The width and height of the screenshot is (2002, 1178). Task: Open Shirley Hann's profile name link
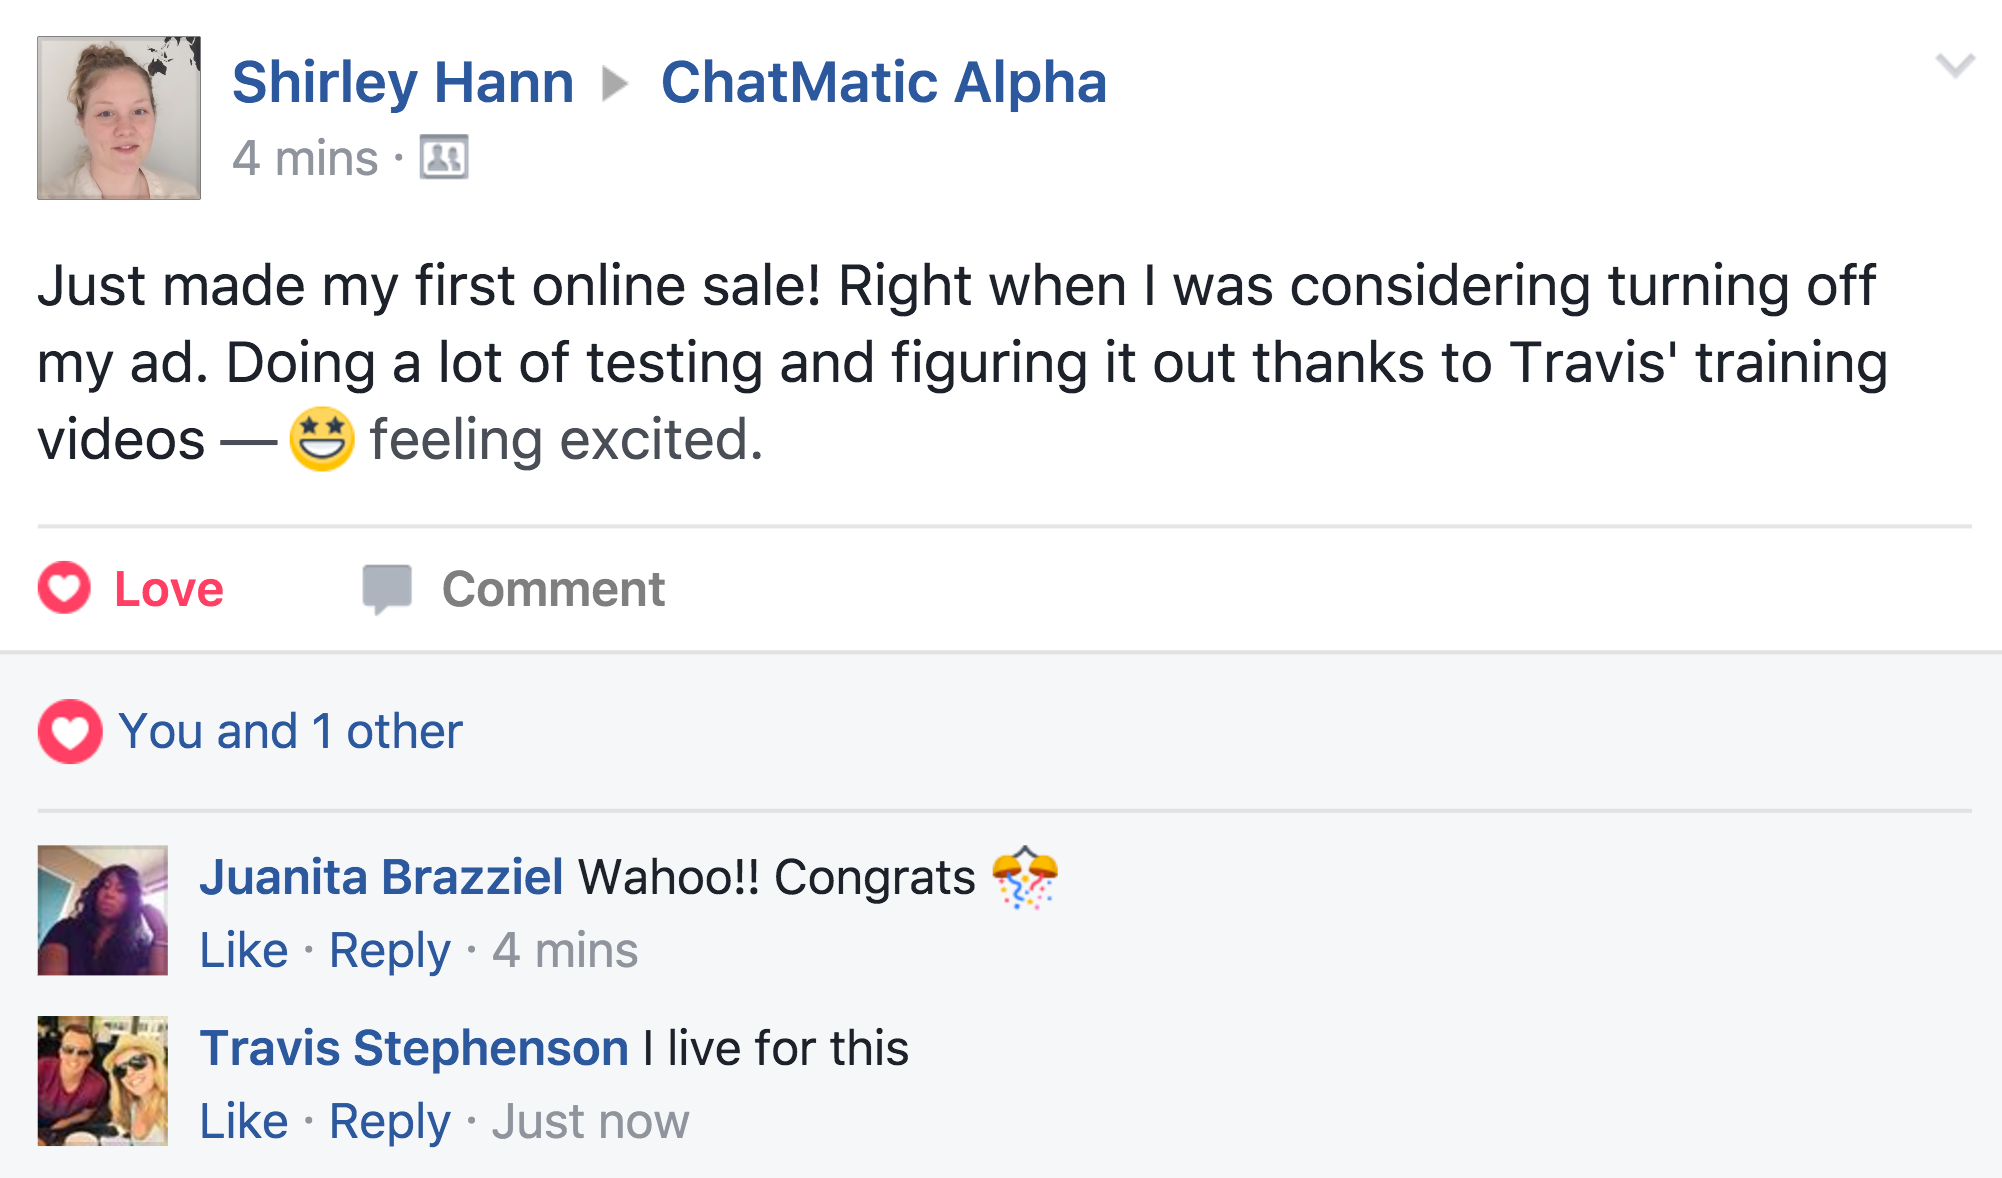[403, 82]
